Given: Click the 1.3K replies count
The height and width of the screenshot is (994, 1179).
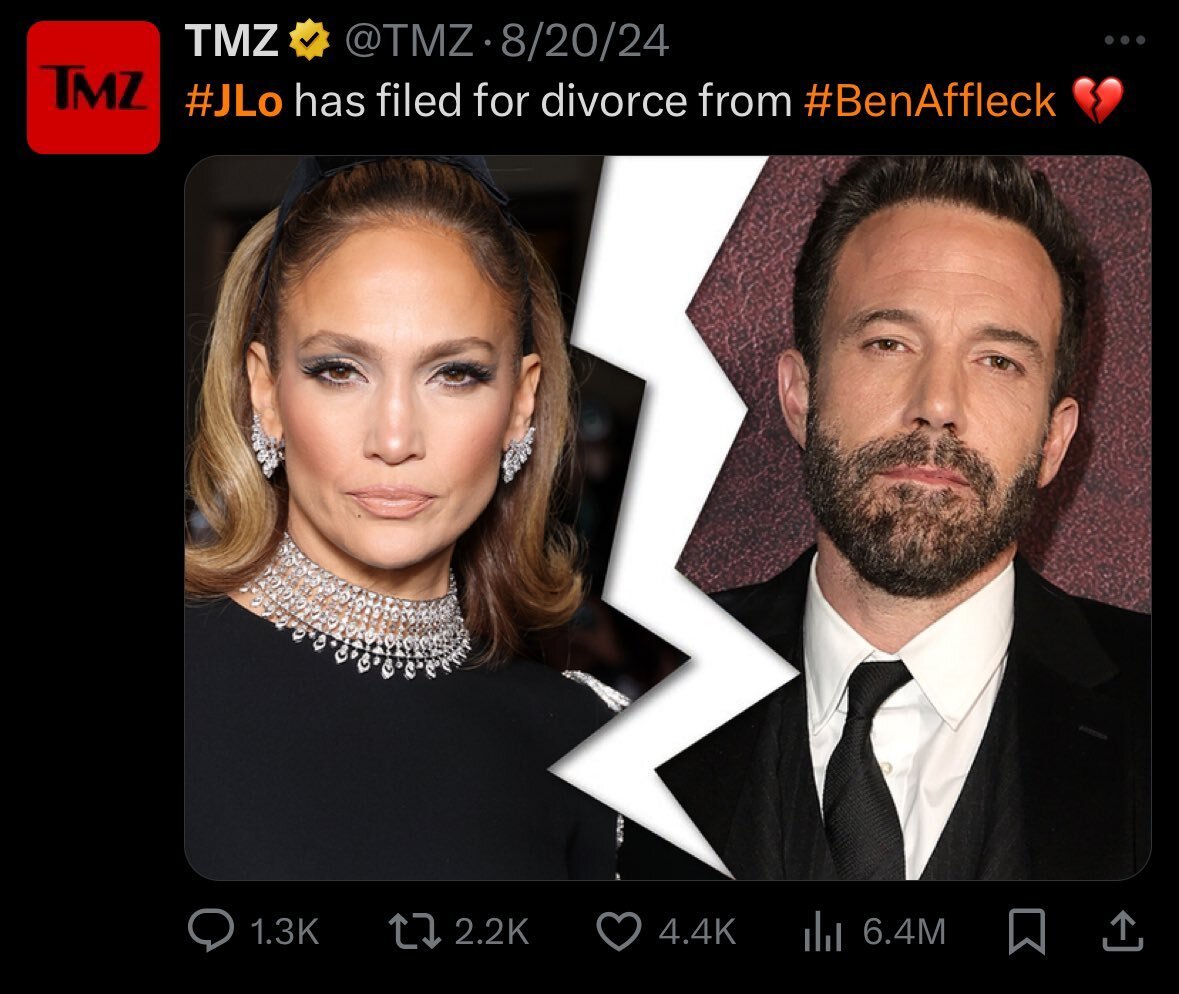Looking at the screenshot, I should click(284, 932).
